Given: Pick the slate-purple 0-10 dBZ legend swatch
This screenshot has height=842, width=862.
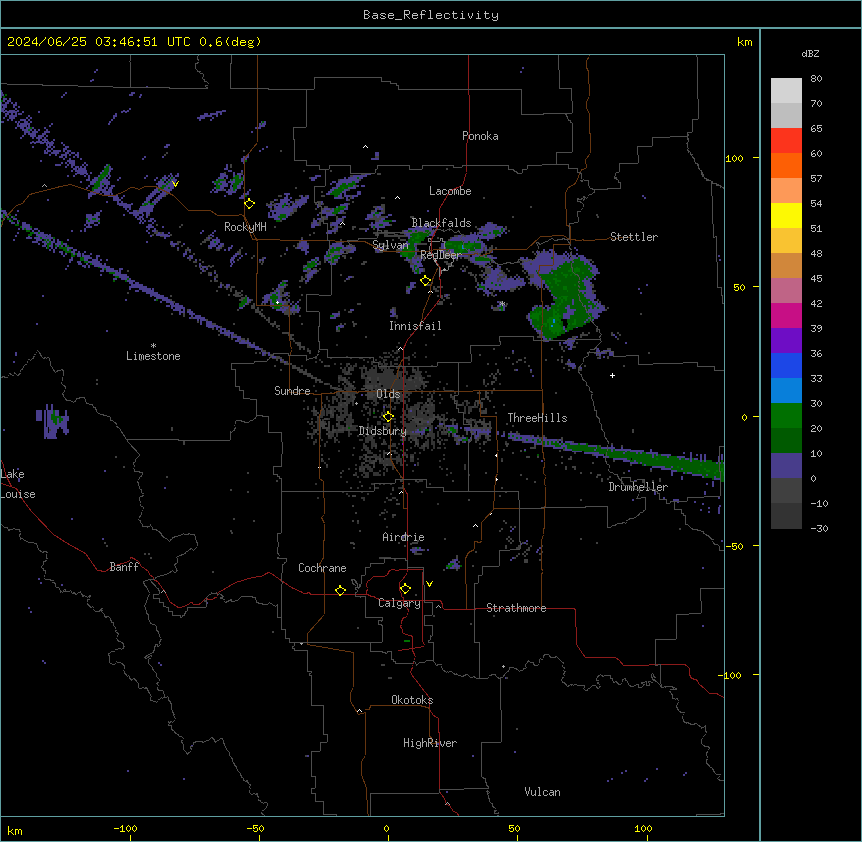Looking at the screenshot, I should pos(786,466).
